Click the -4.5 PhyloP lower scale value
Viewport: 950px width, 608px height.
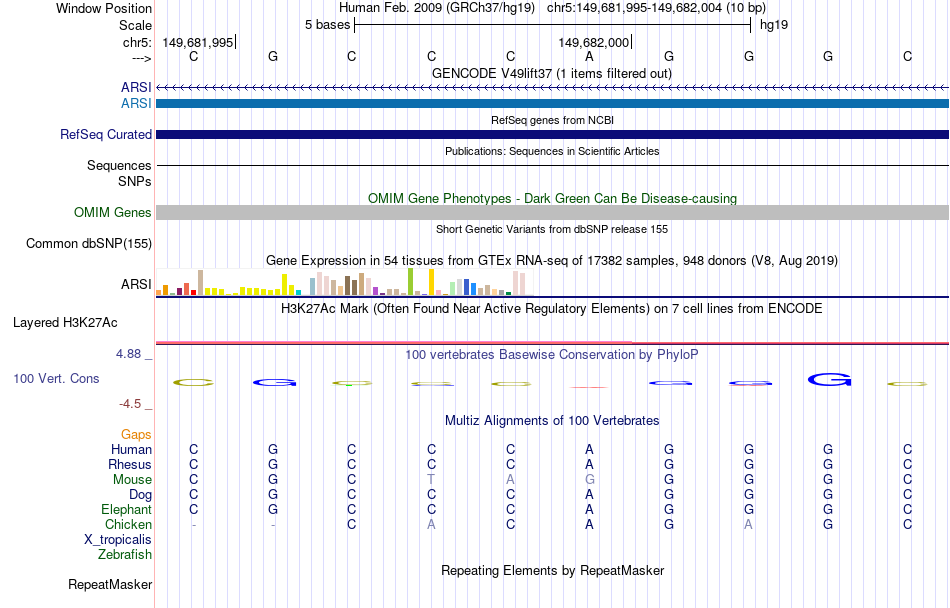click(x=130, y=404)
